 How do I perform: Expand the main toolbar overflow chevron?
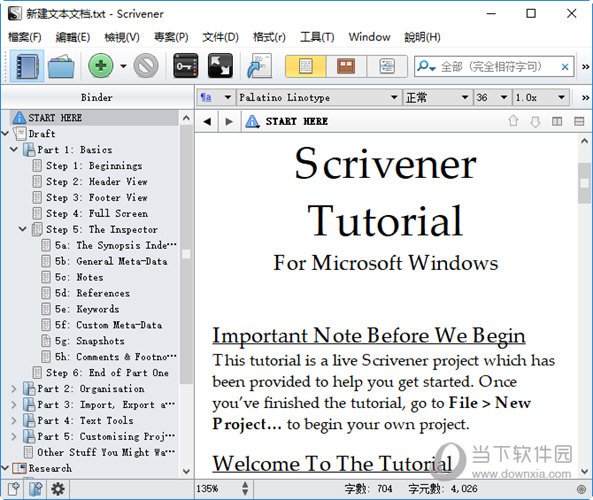click(585, 67)
